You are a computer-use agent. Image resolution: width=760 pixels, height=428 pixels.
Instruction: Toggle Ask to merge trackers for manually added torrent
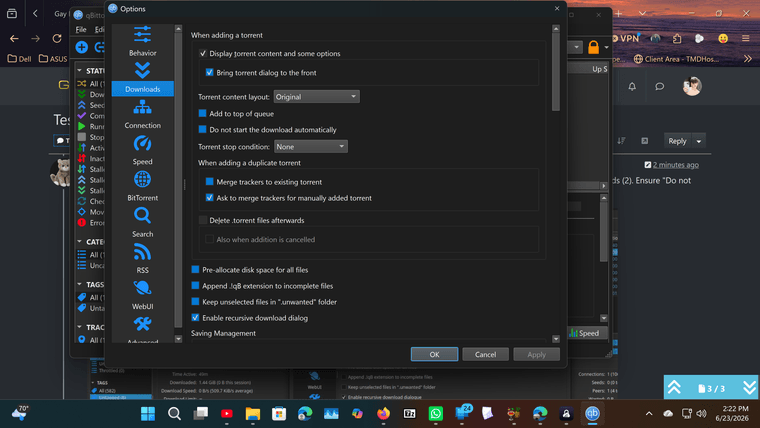(x=209, y=198)
